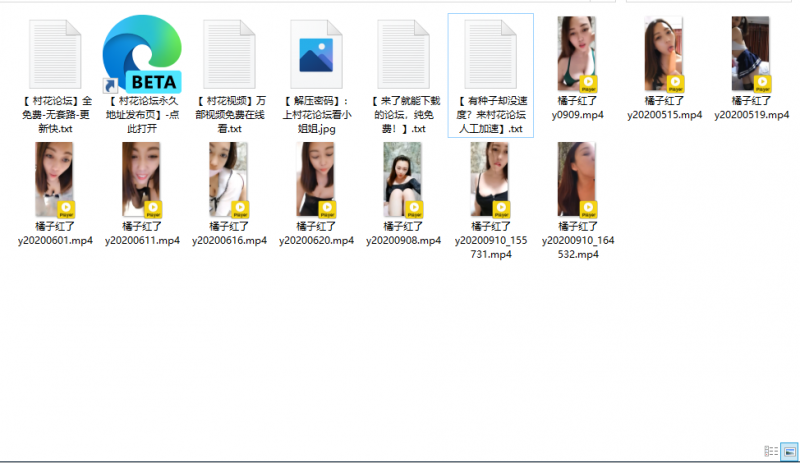Open the Edge BETA shortcut icon
Screen dimensions: 800x463
coord(142,53)
